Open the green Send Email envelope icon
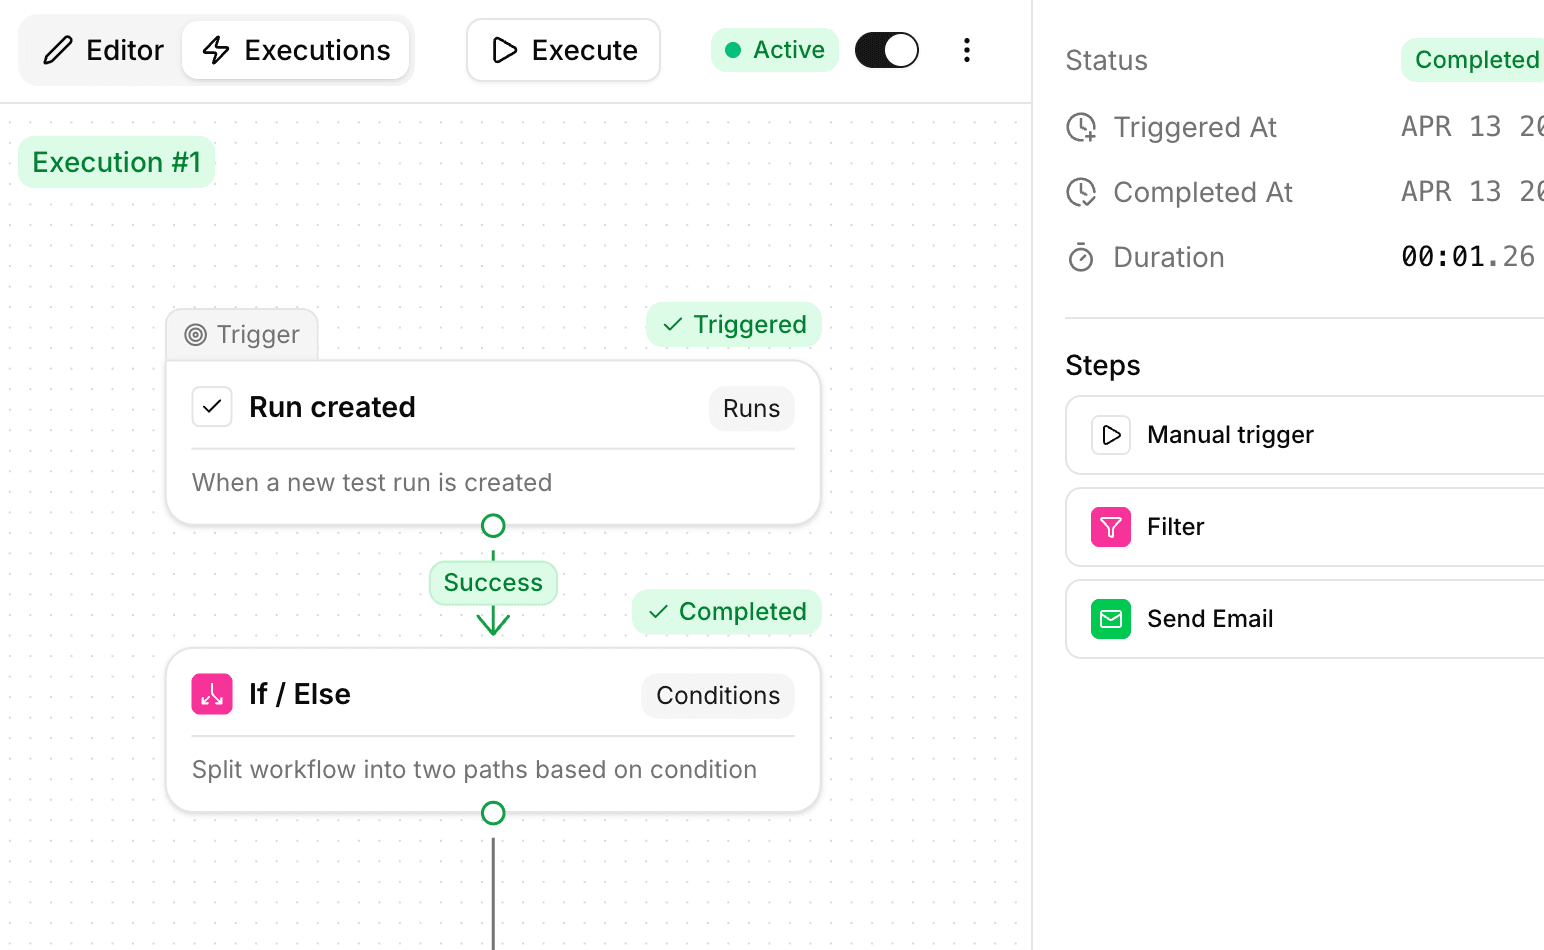 coord(1110,619)
